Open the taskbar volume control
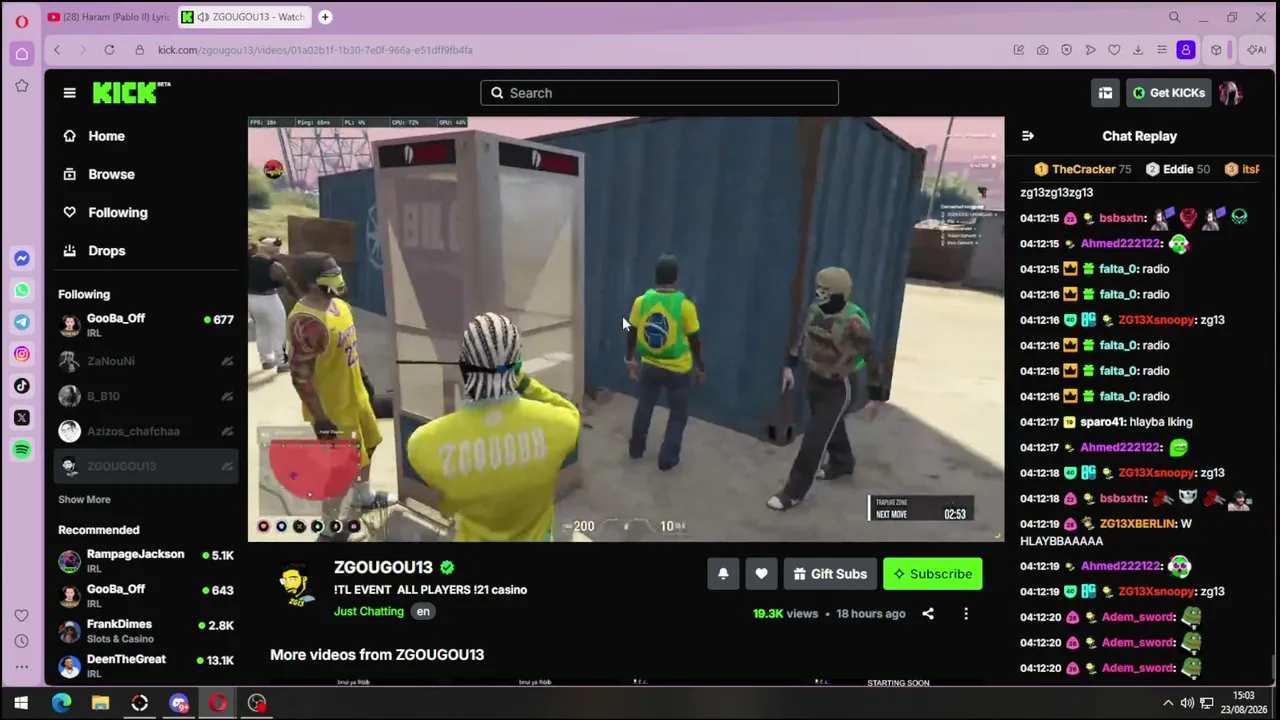This screenshot has height=720, width=1280. click(x=1187, y=703)
